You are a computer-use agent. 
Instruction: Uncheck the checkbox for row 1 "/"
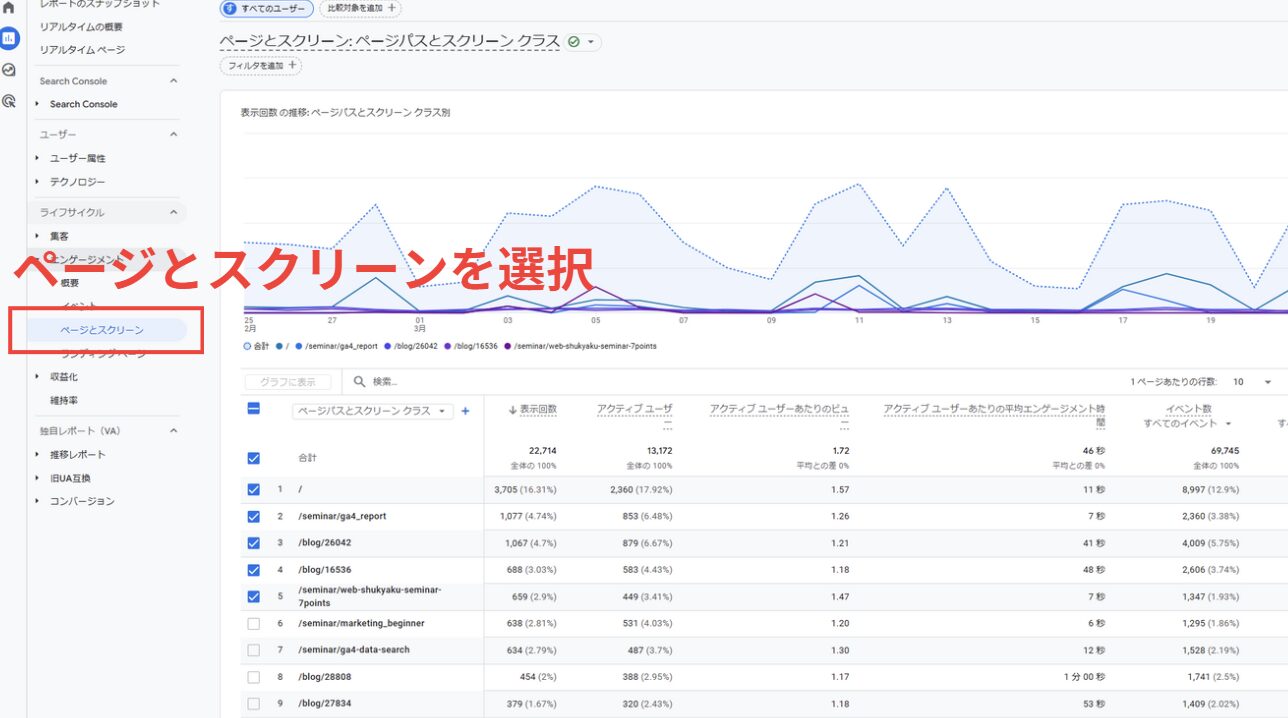click(x=253, y=490)
